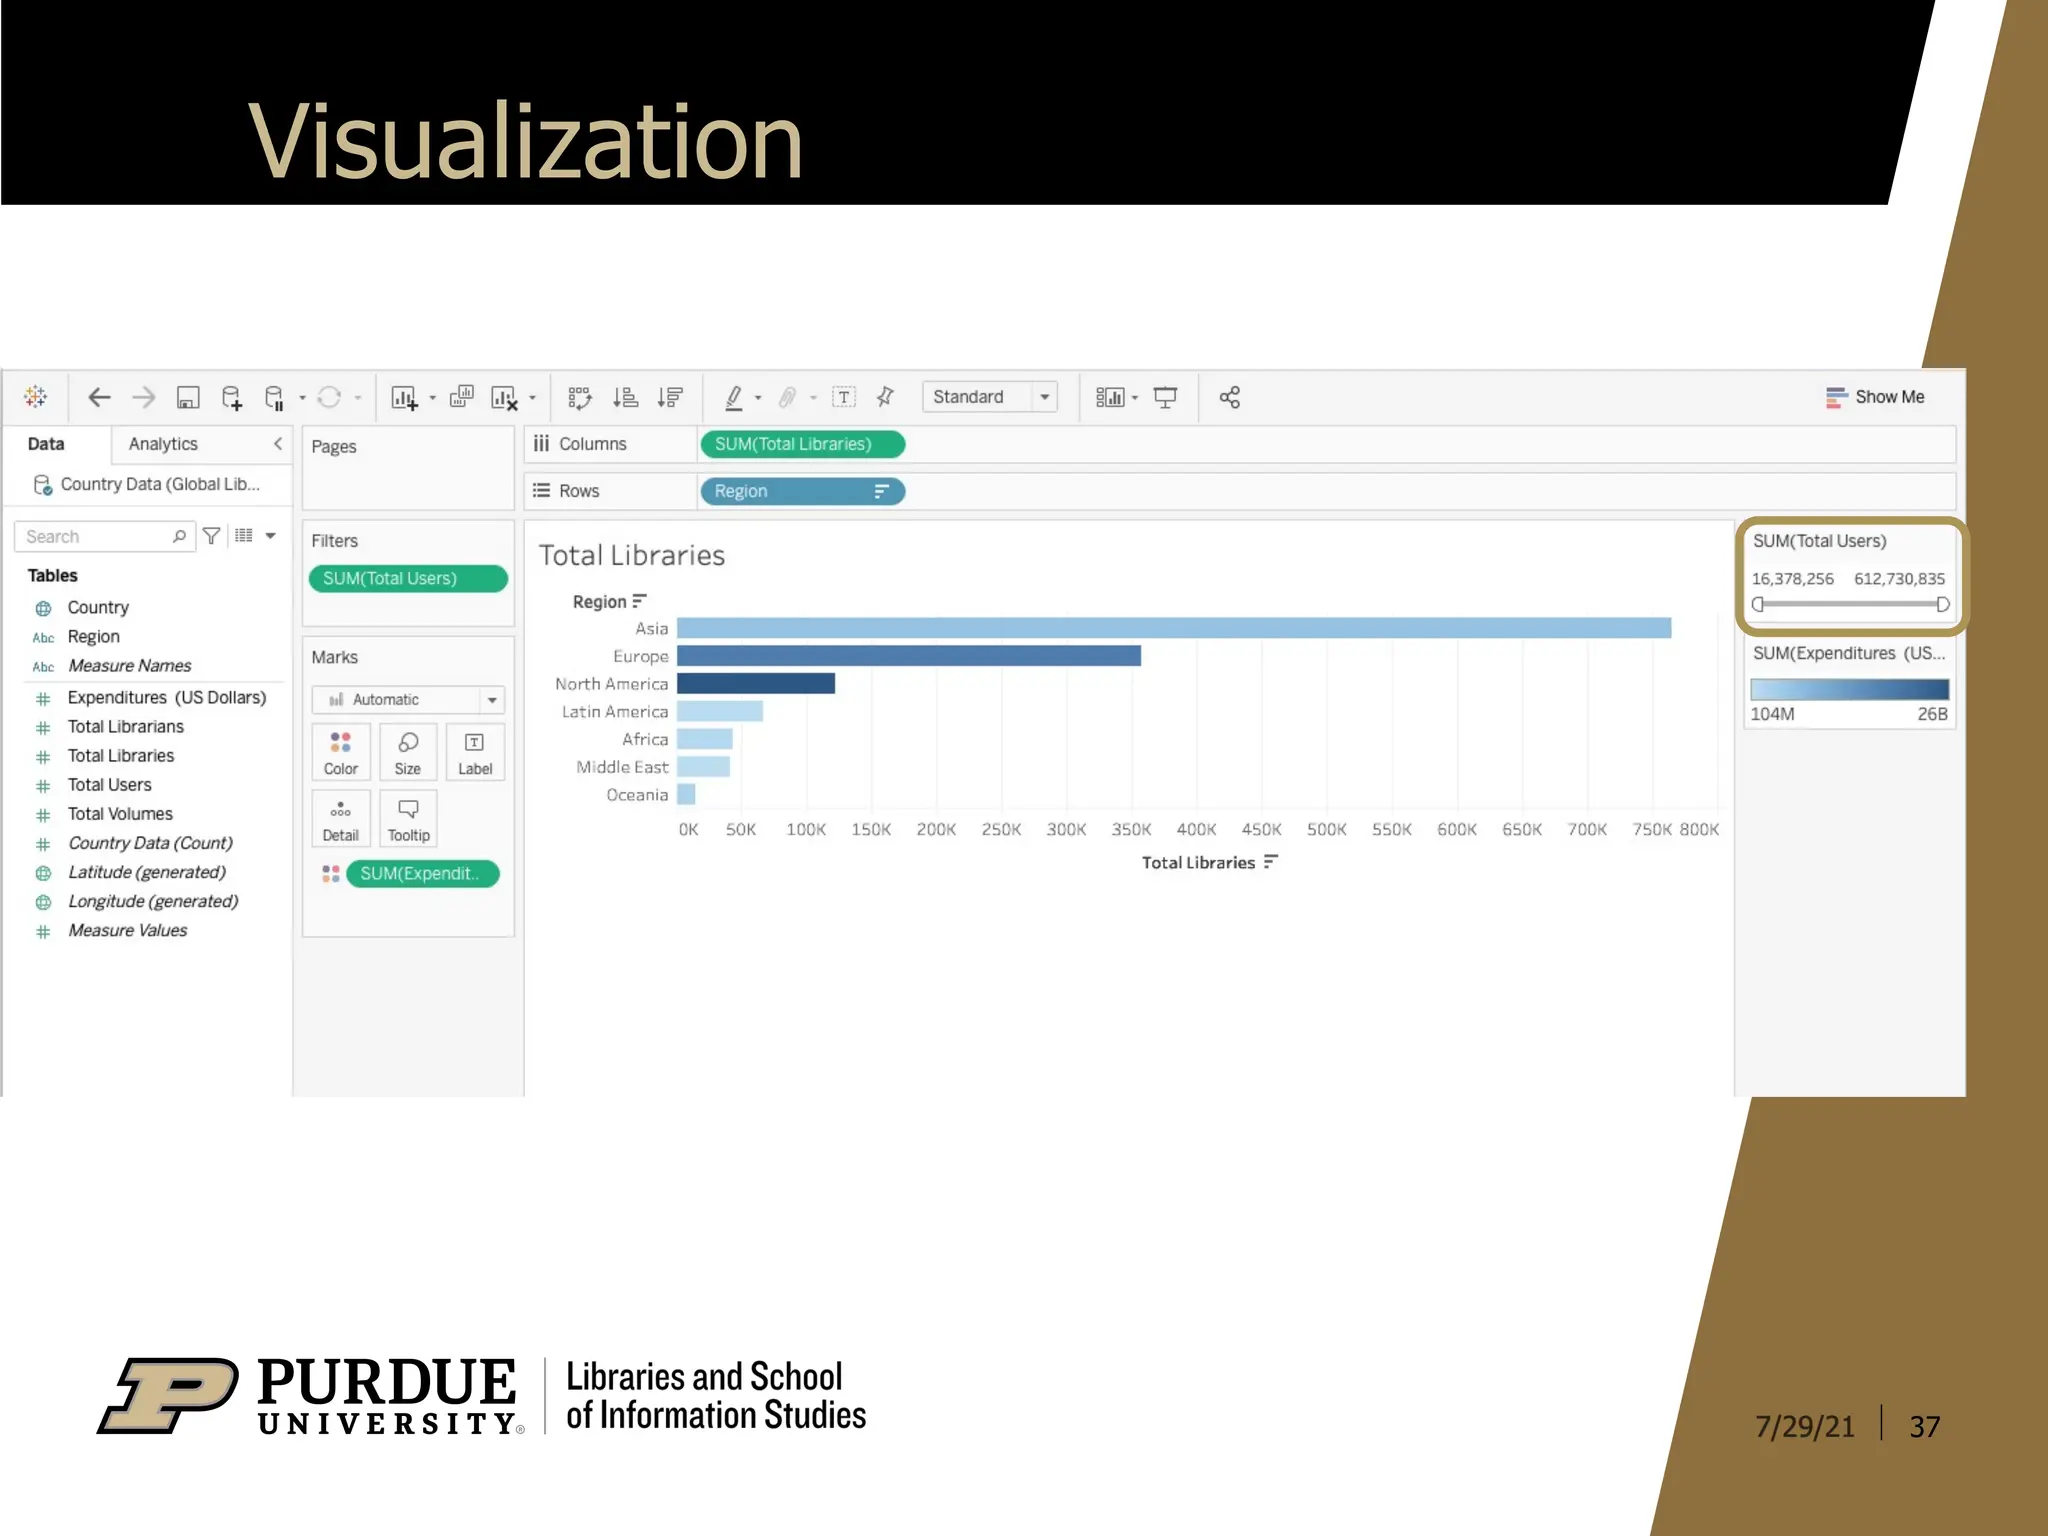Click the Refresh data icon
The image size is (2048, 1536).
(x=329, y=397)
